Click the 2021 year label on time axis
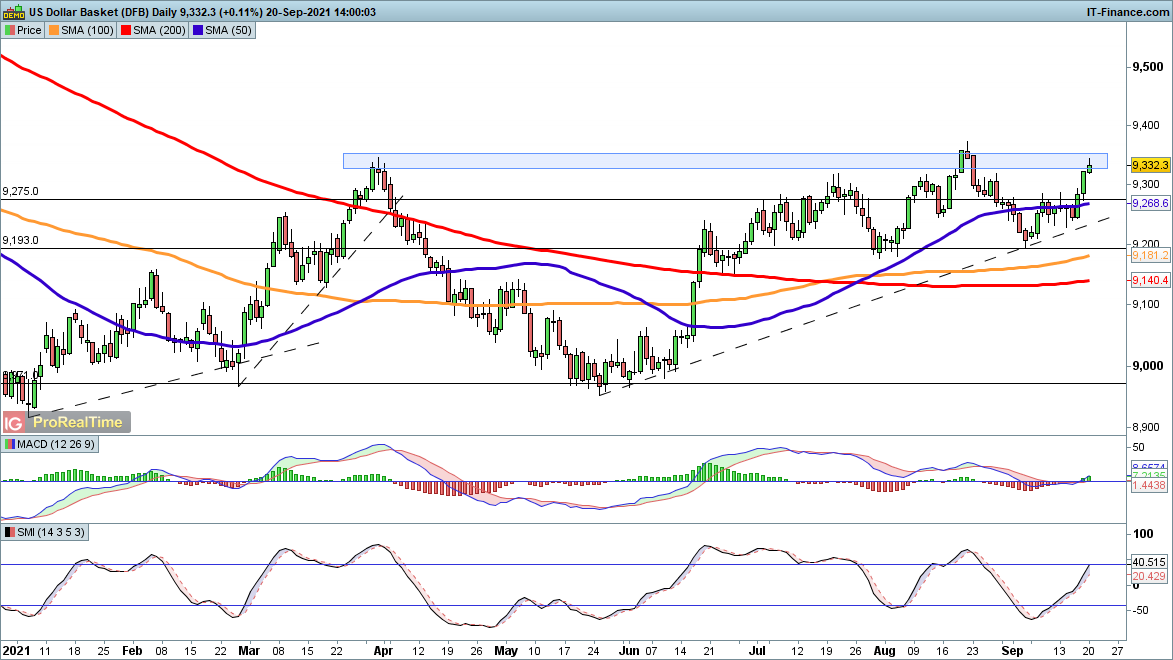The width and height of the screenshot is (1173, 660). (16, 651)
